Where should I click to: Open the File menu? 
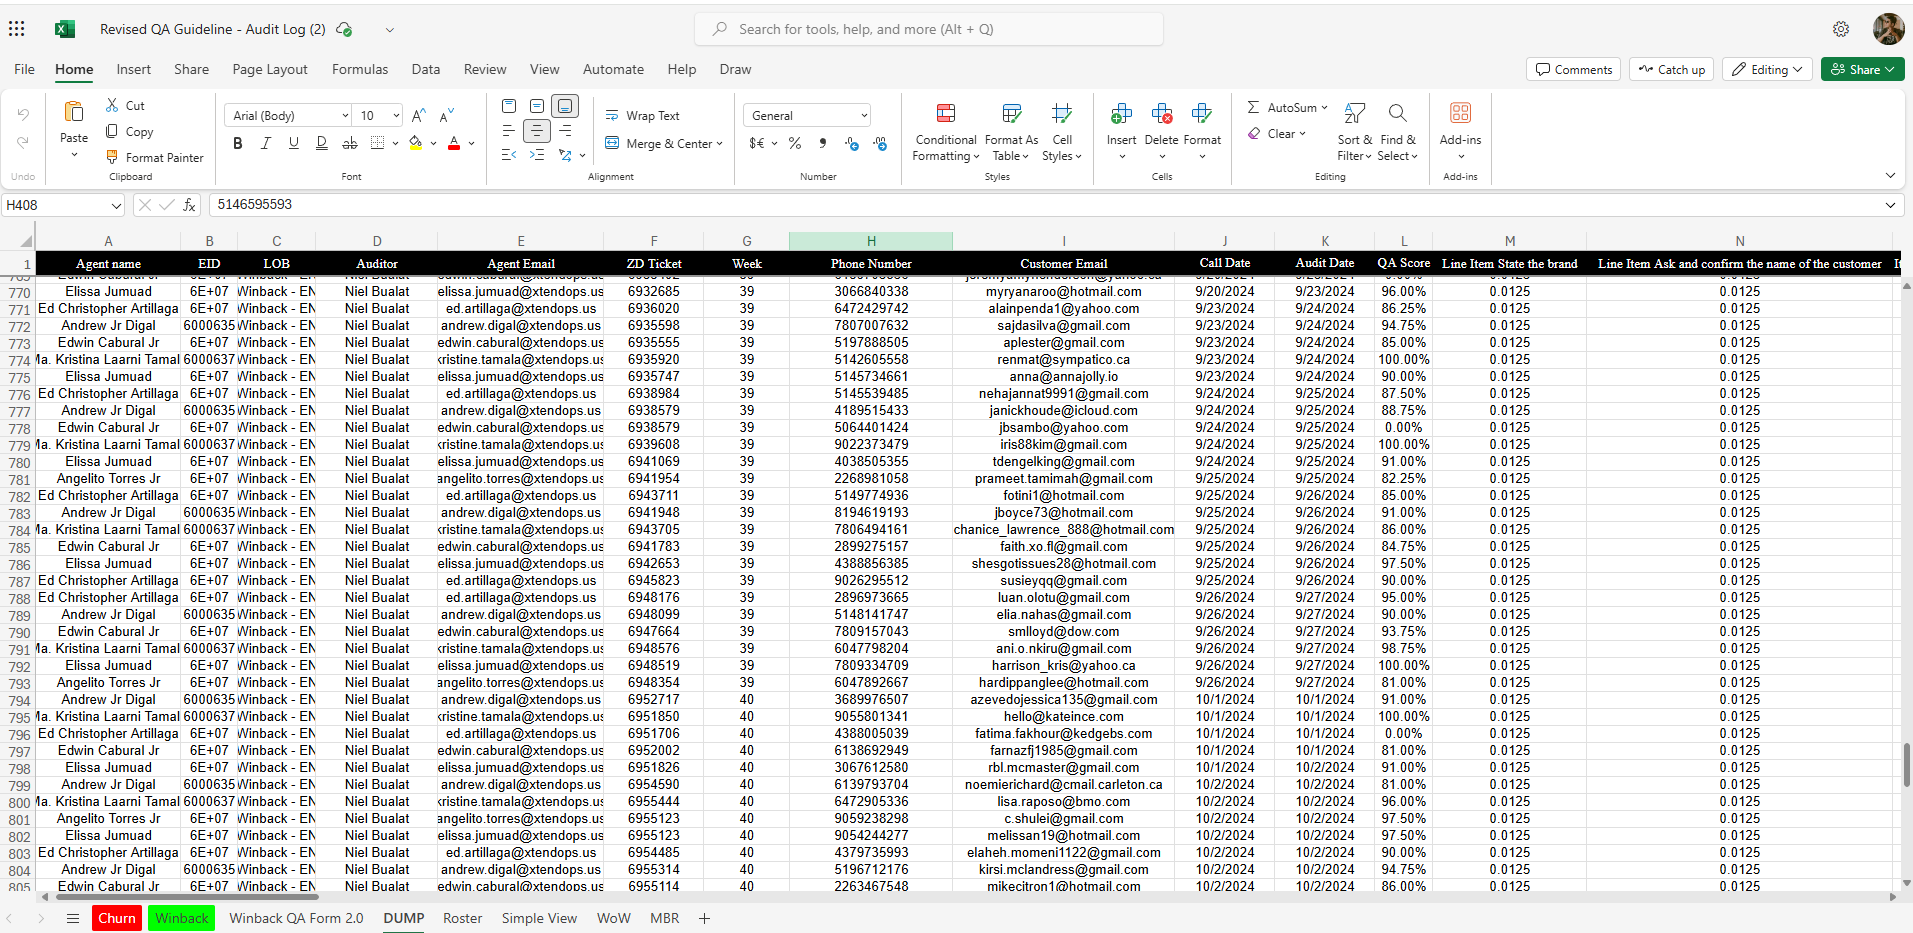point(25,70)
